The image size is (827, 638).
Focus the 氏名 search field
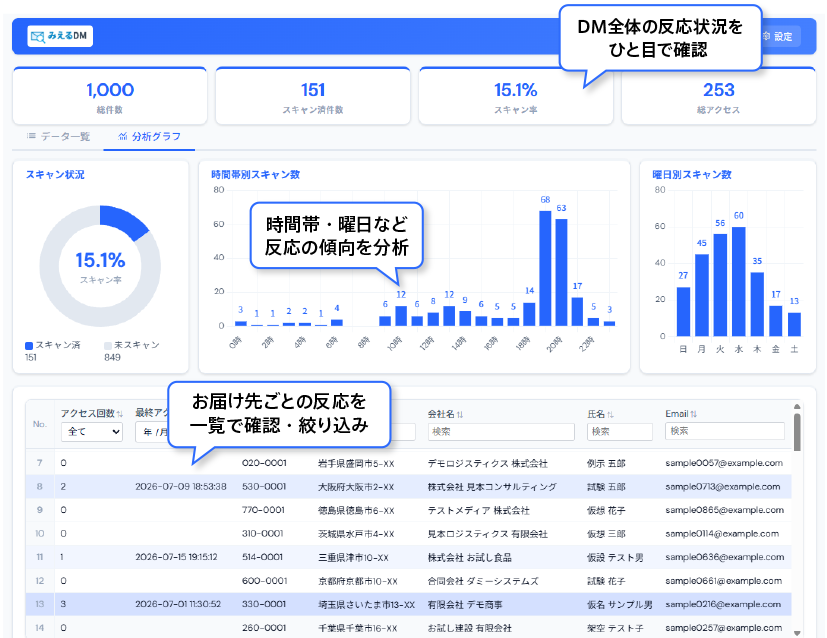tap(620, 432)
